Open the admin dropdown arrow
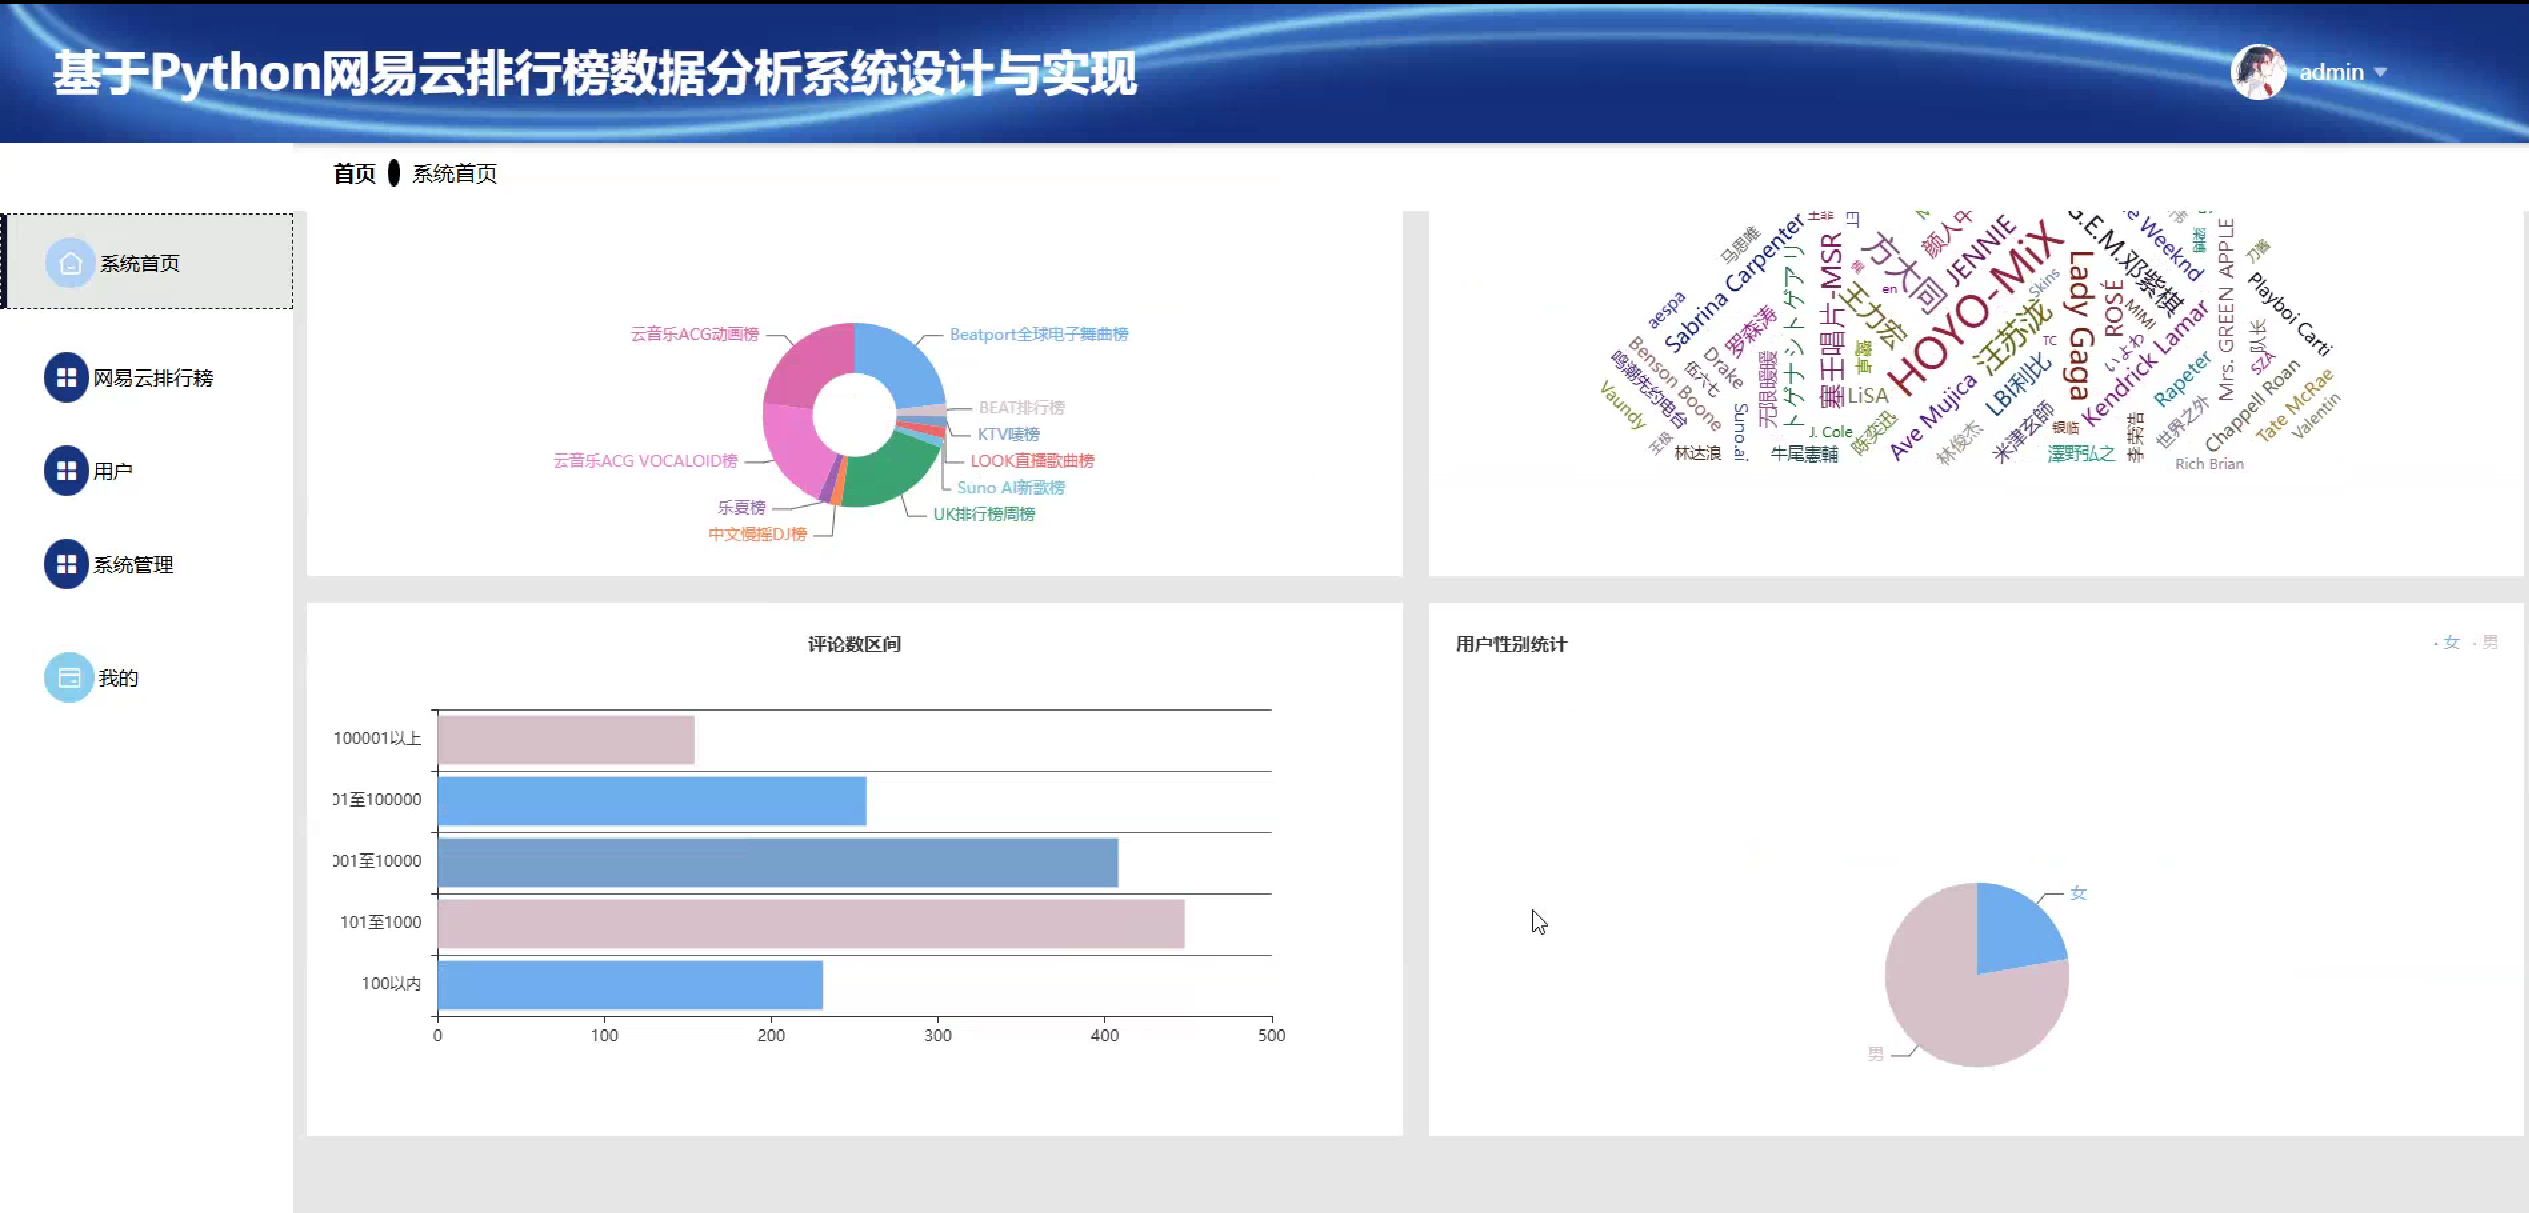Viewport: 2529px width, 1213px height. coord(2381,72)
